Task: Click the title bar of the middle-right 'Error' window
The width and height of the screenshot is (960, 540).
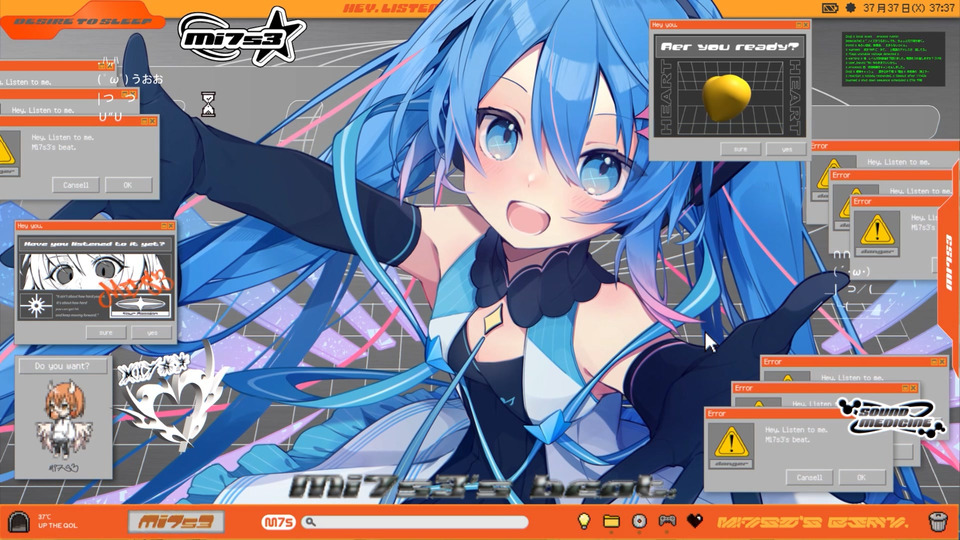Action: click(893, 174)
